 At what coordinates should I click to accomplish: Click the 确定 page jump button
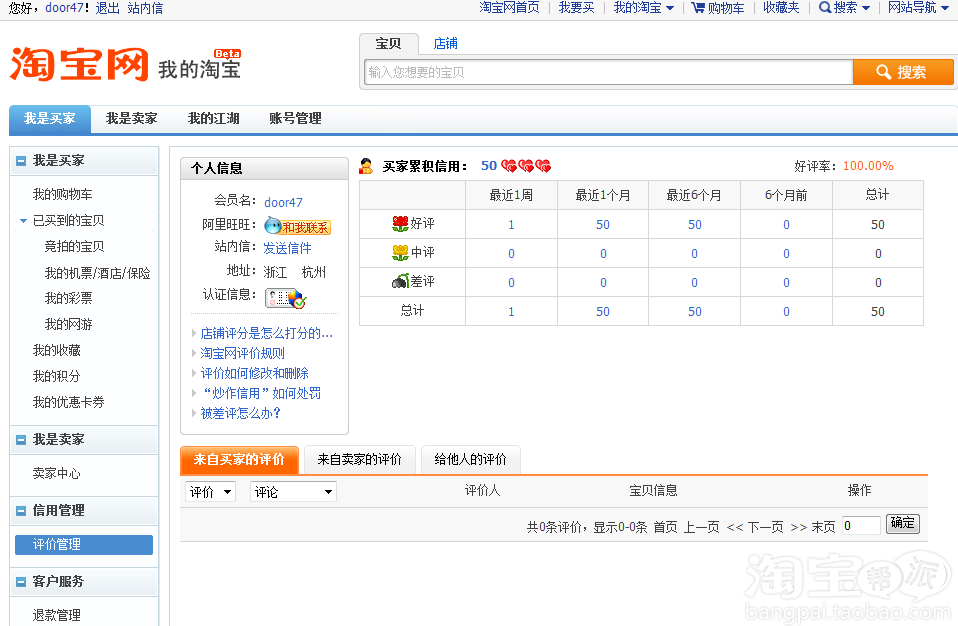coord(902,523)
